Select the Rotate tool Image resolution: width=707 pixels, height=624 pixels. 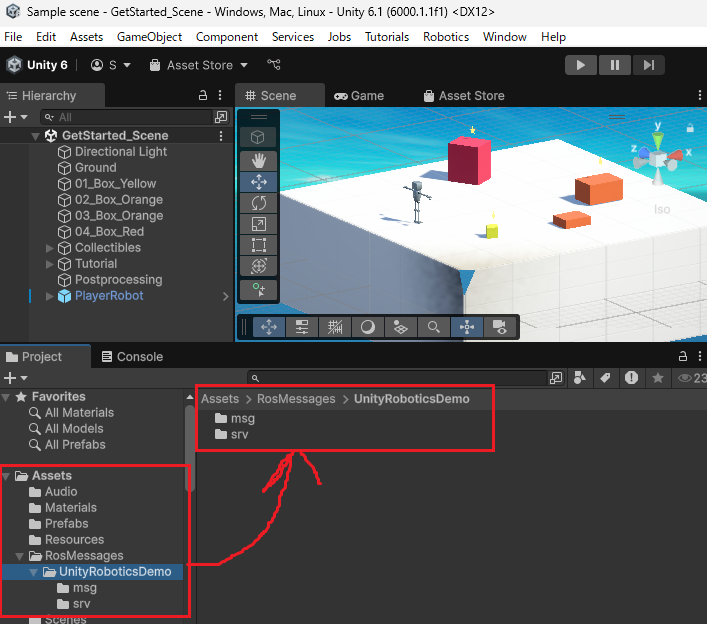(258, 203)
